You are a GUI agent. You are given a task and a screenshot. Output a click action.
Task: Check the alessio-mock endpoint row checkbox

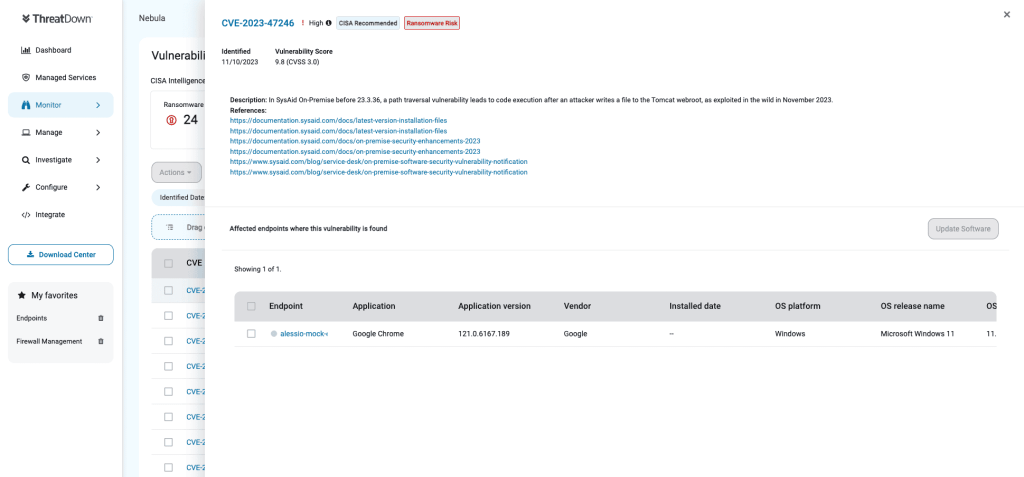point(251,334)
